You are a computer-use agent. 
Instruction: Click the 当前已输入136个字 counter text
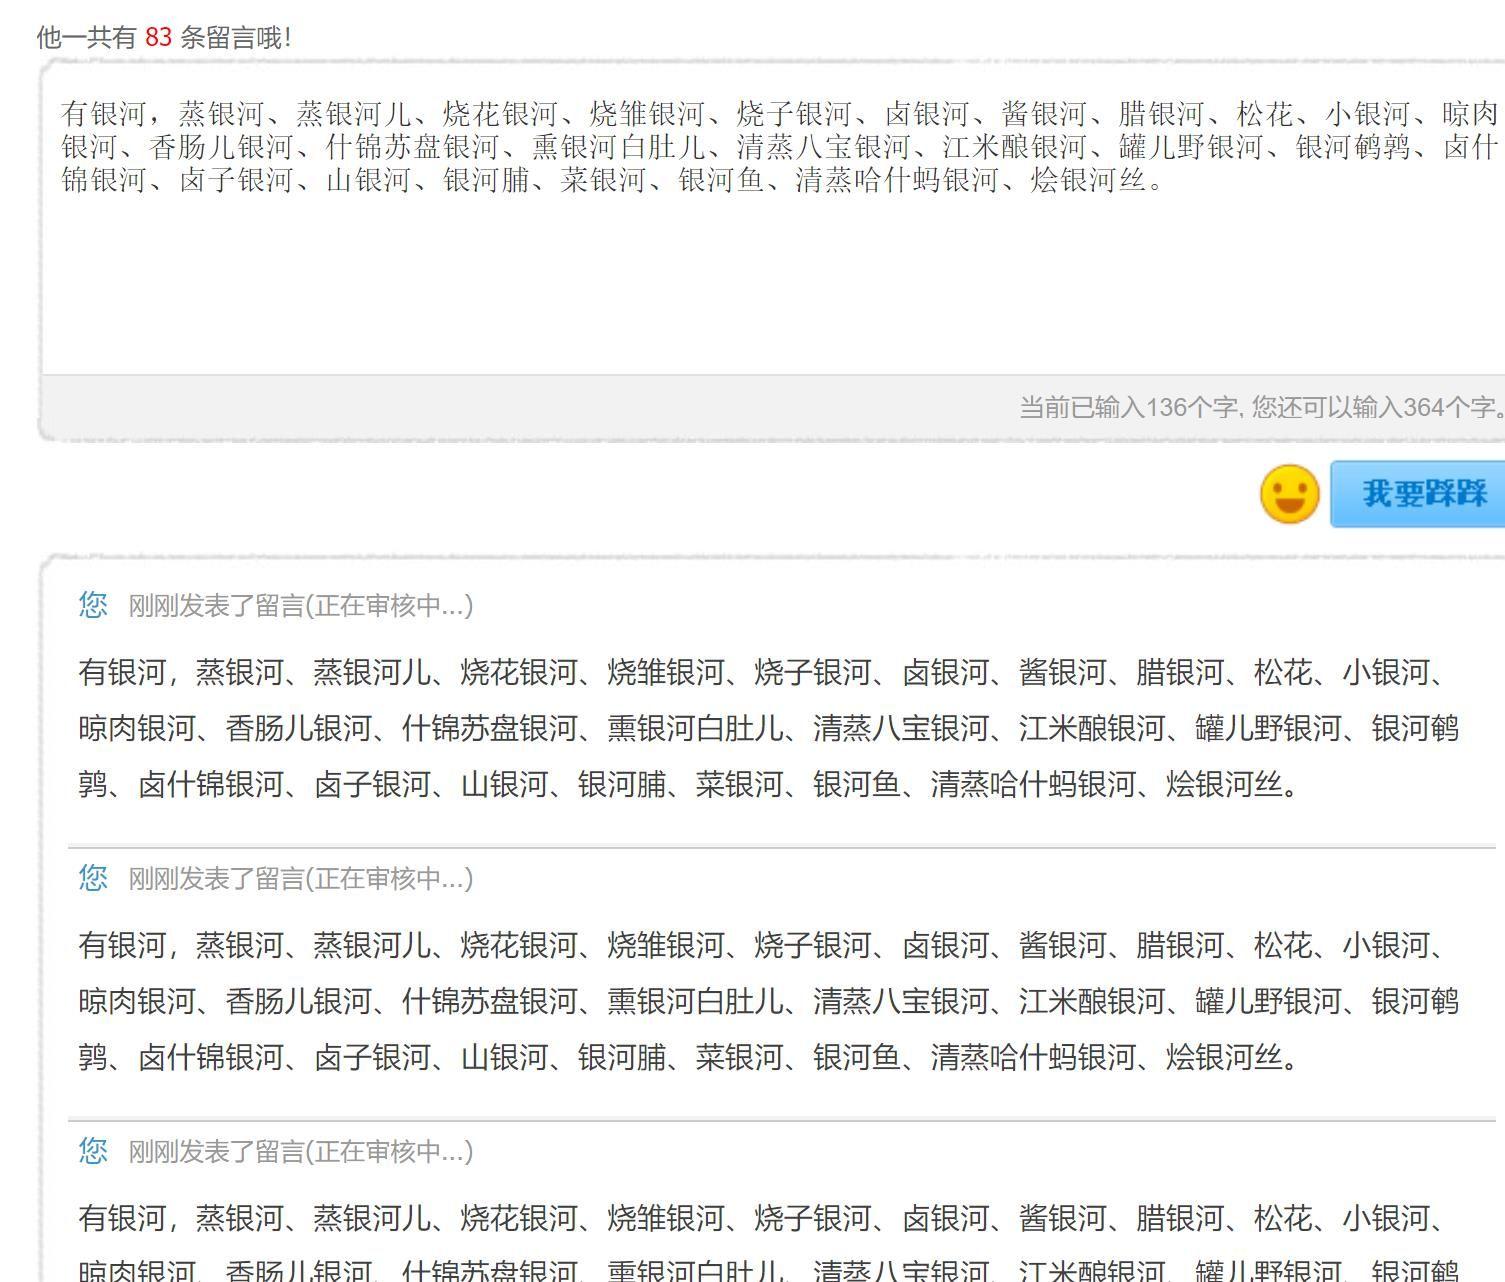click(1128, 407)
